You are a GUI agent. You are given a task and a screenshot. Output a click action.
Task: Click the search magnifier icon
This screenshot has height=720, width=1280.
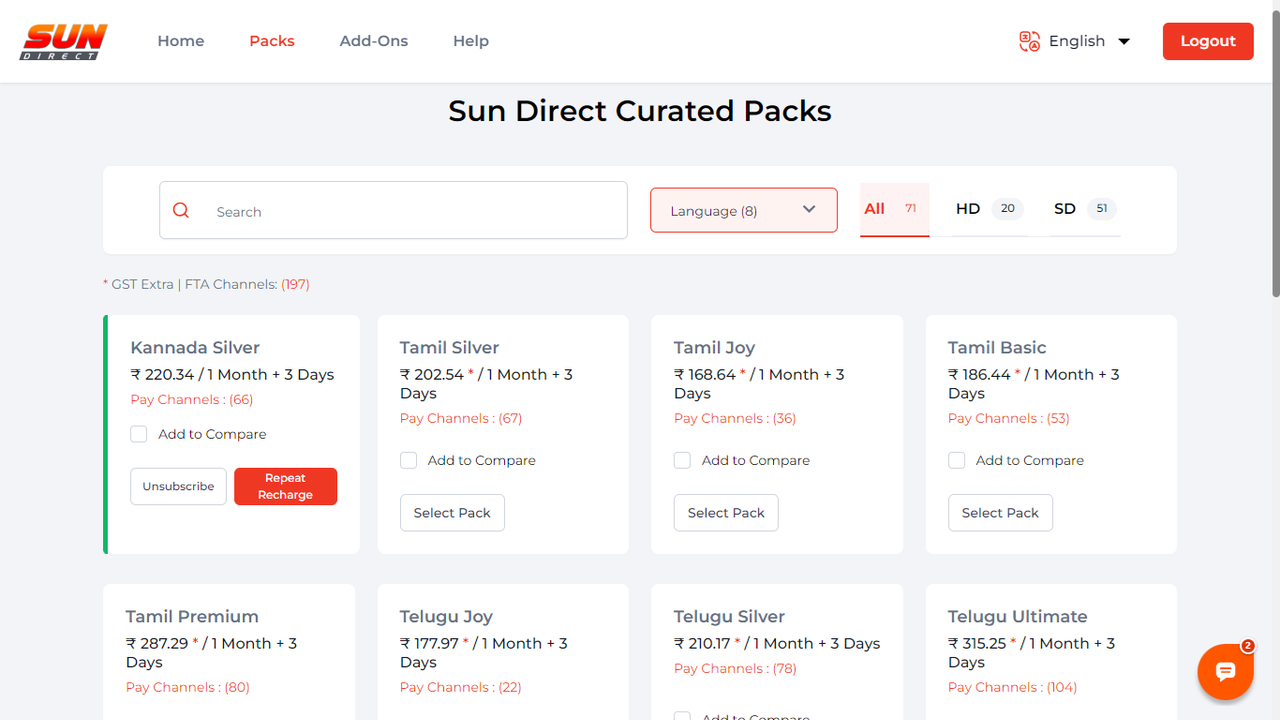(x=181, y=210)
